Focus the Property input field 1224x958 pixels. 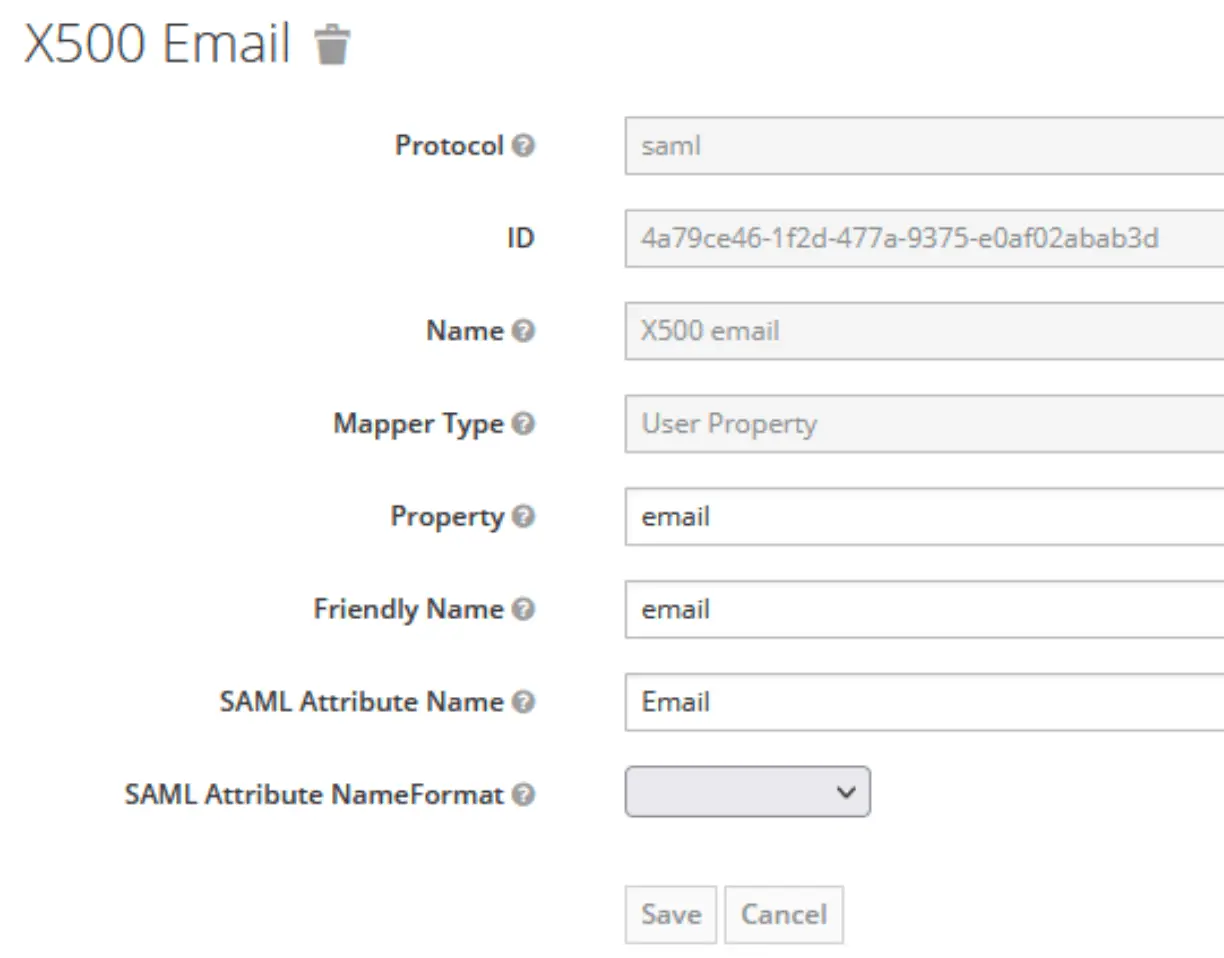coord(924,517)
